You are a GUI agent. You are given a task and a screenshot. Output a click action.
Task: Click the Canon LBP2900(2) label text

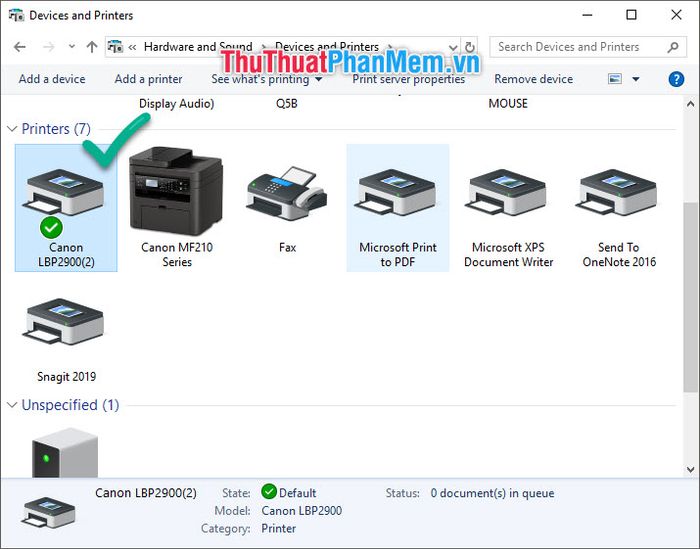pyautogui.click(x=66, y=254)
